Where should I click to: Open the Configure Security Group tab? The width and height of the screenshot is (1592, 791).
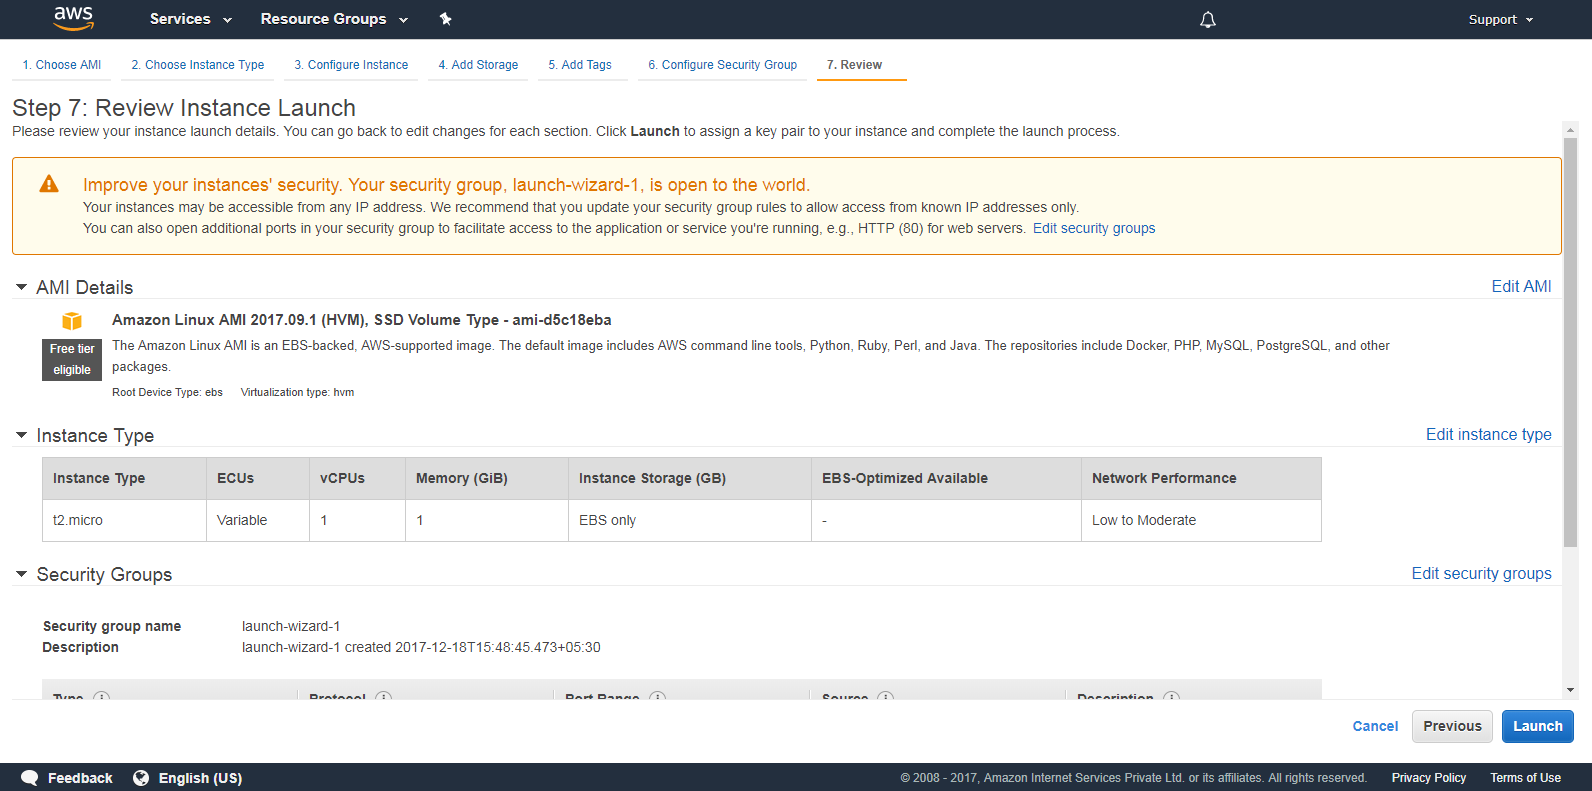(x=722, y=65)
